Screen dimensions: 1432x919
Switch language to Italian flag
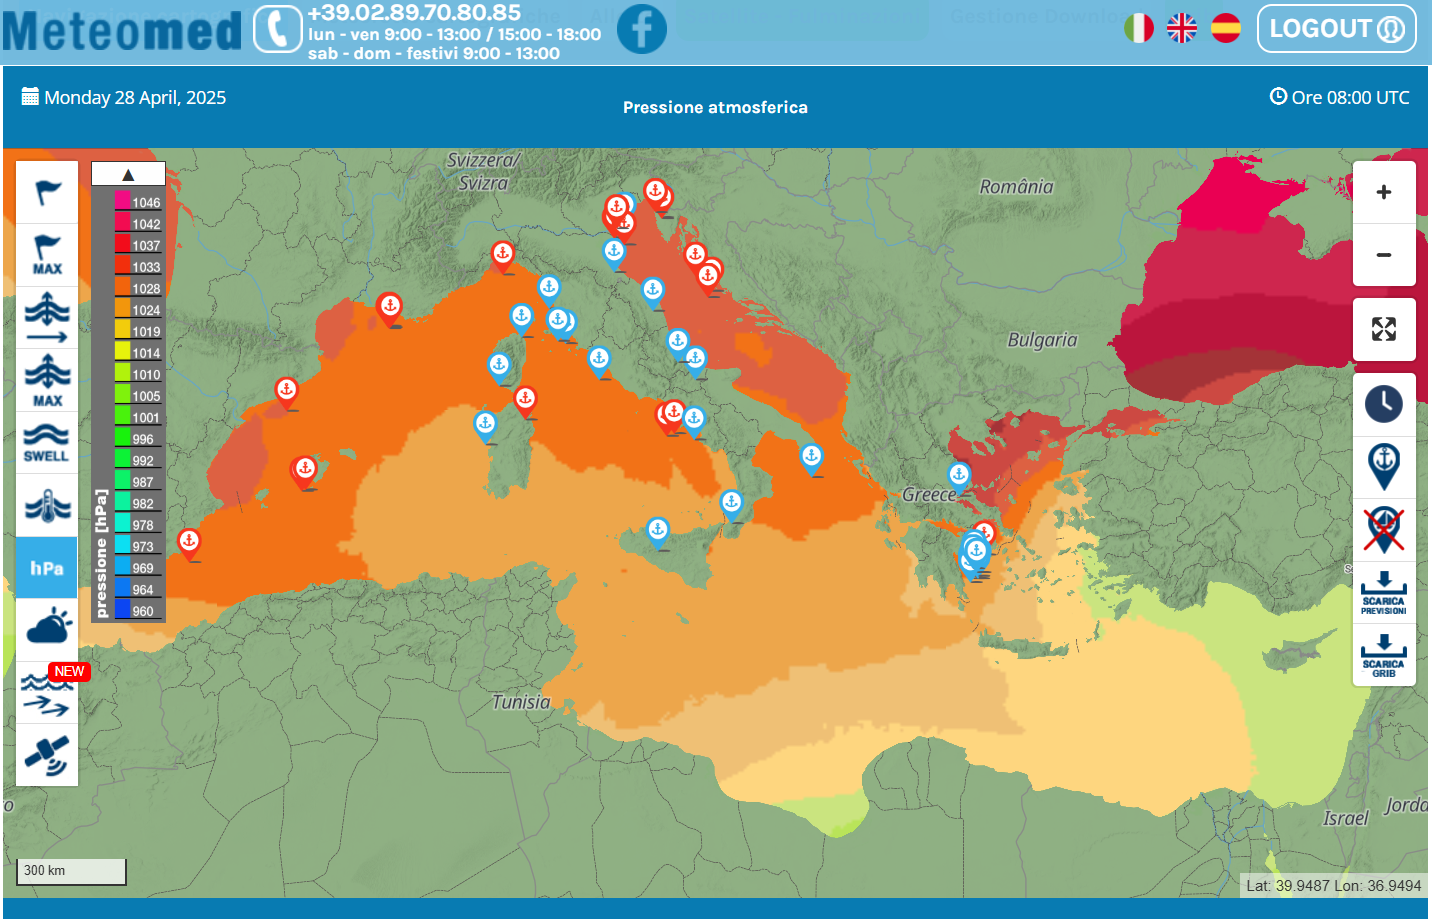(x=1139, y=28)
